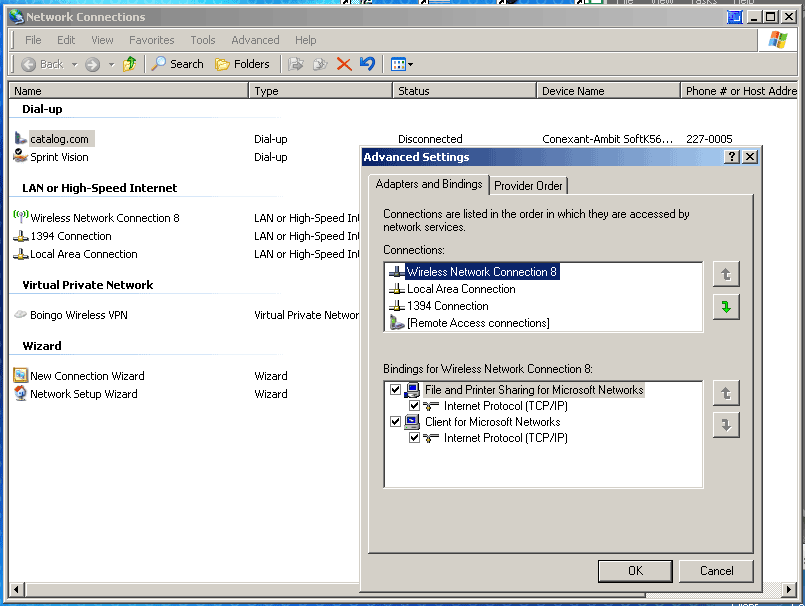Image resolution: width=805 pixels, height=606 pixels.
Task: Uncheck Client for Microsoft Networks binding
Action: coord(396,422)
